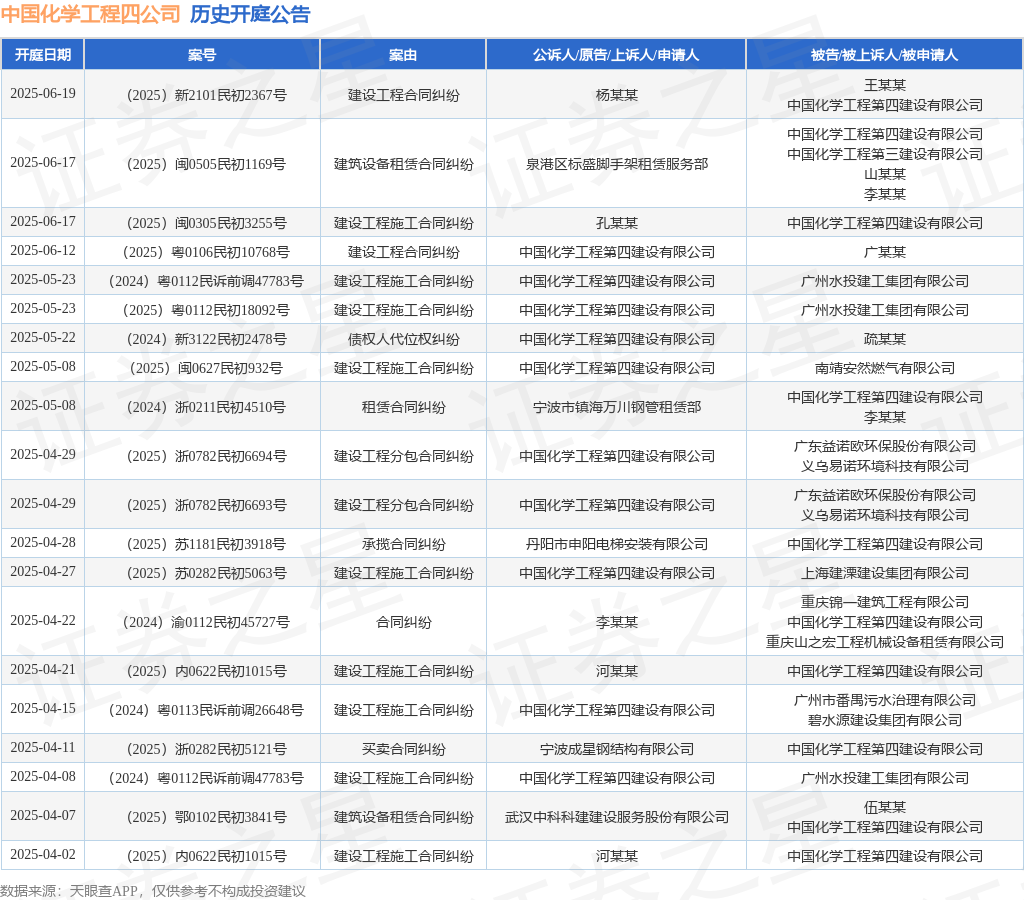
Task: Click the 被告/被上诉人/被申请人 column header
Action: click(884, 55)
